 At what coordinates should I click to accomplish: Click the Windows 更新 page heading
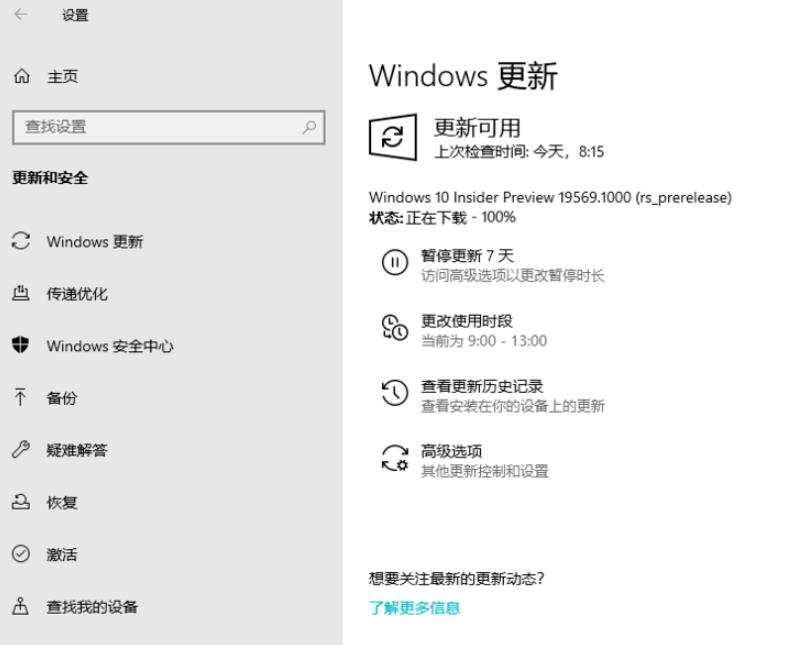coord(463,76)
